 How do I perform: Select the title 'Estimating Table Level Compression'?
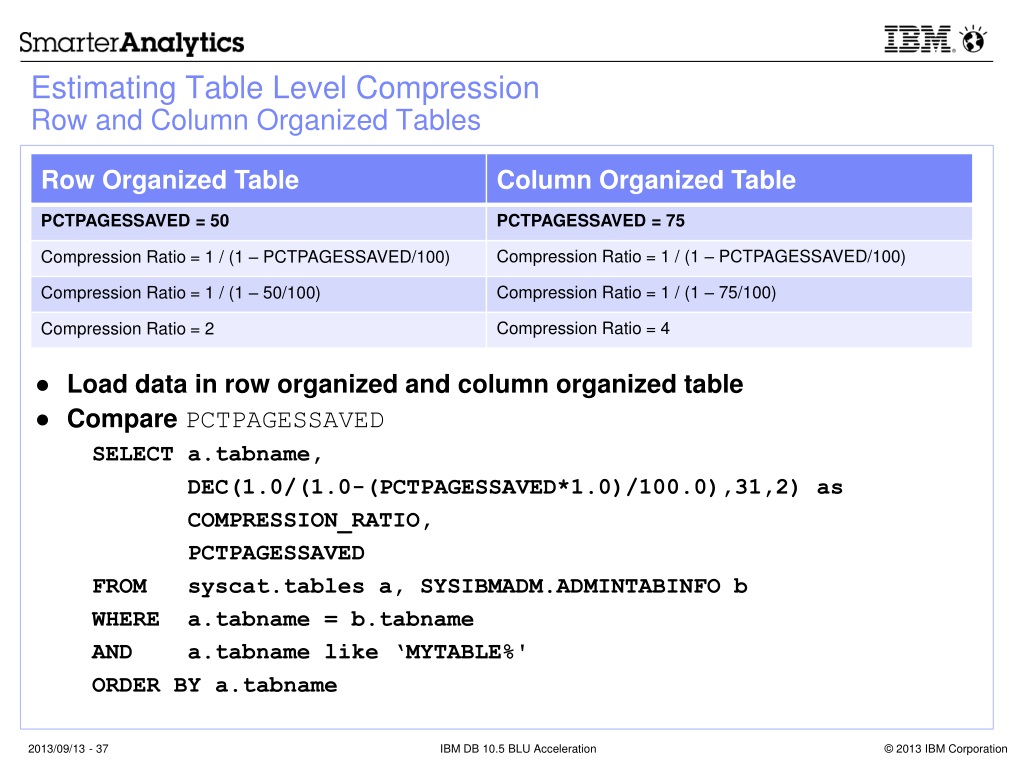285,88
